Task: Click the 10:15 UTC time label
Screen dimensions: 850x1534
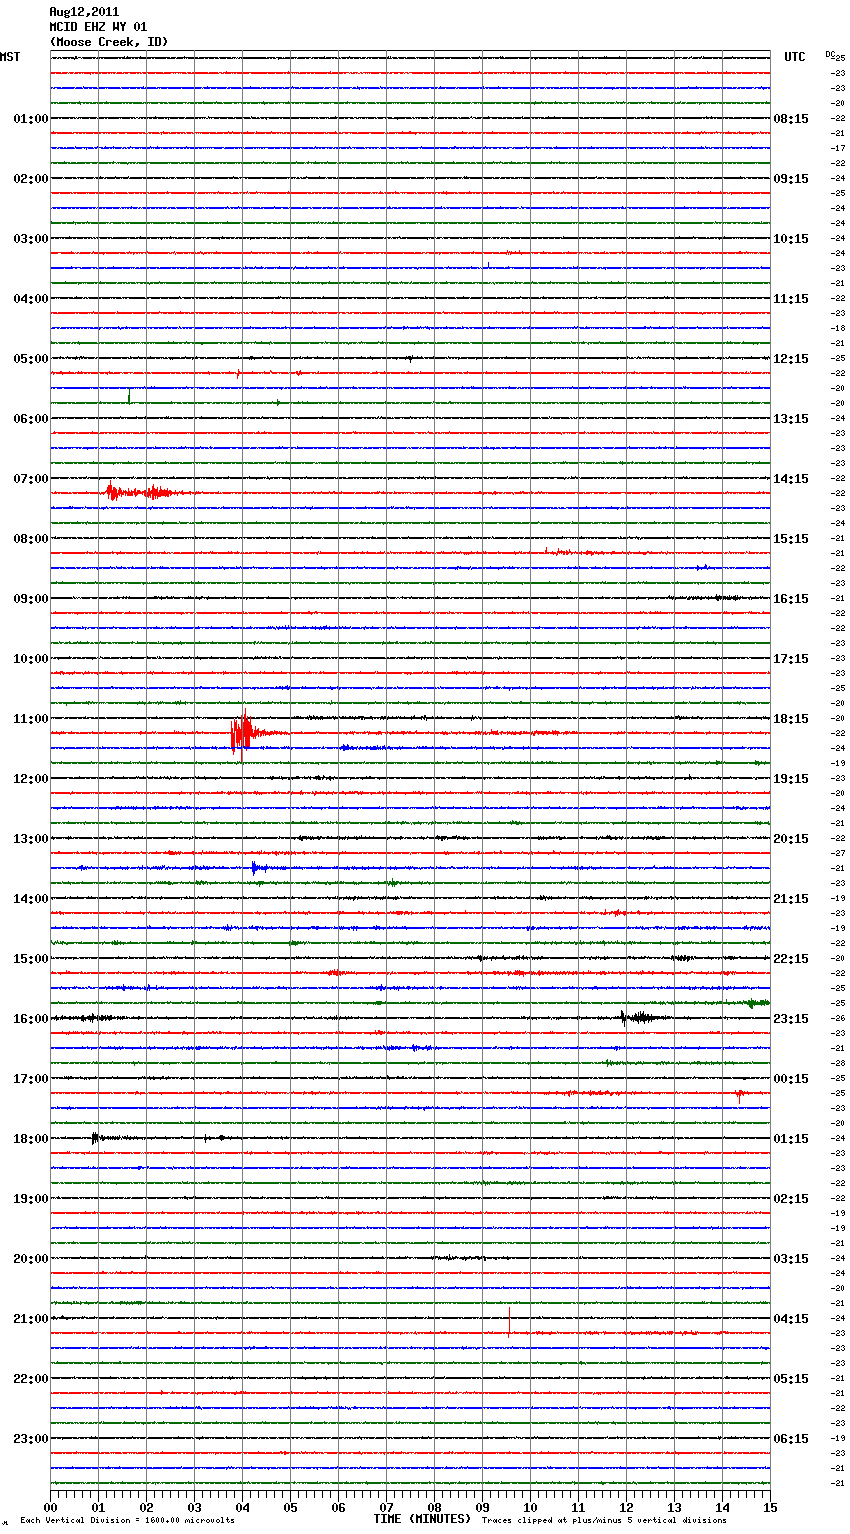Action: (x=791, y=239)
